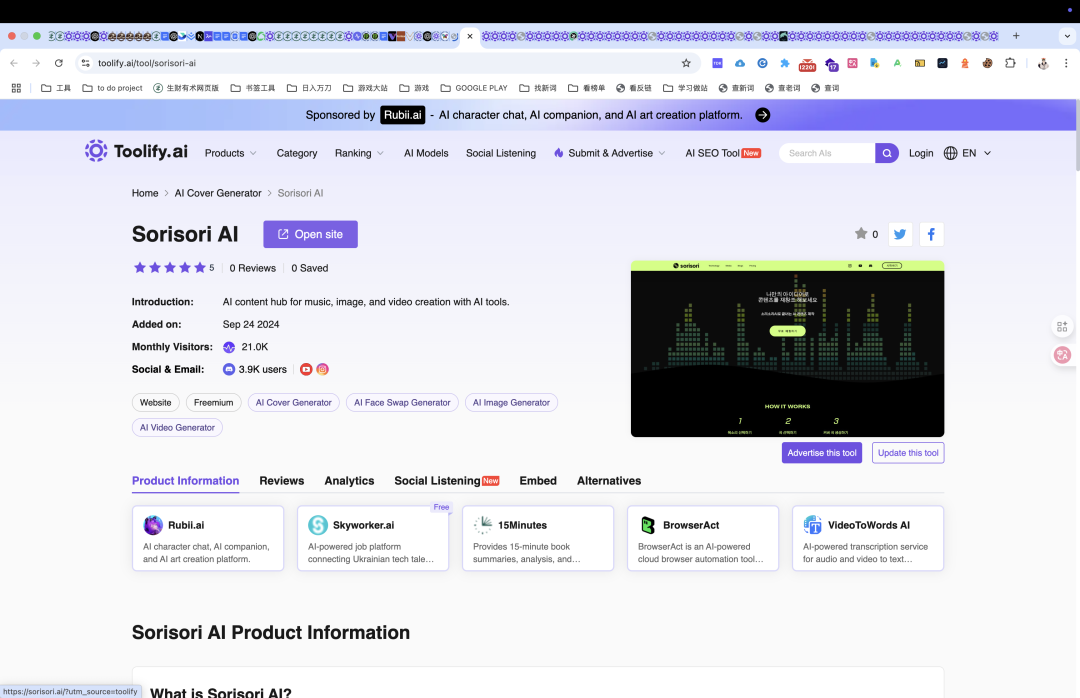Image resolution: width=1080 pixels, height=698 pixels.
Task: Click the globe language icon
Action: tap(951, 153)
